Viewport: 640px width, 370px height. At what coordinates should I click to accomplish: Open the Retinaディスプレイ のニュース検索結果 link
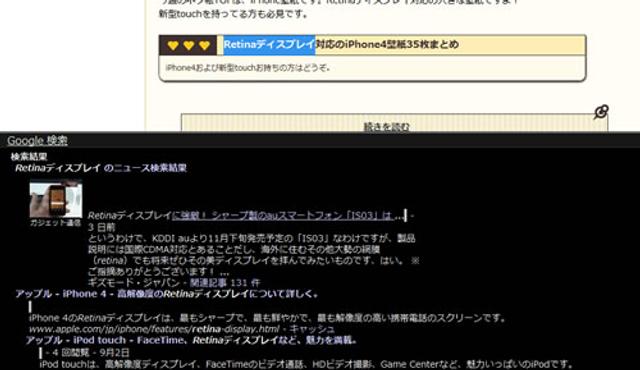(x=101, y=168)
